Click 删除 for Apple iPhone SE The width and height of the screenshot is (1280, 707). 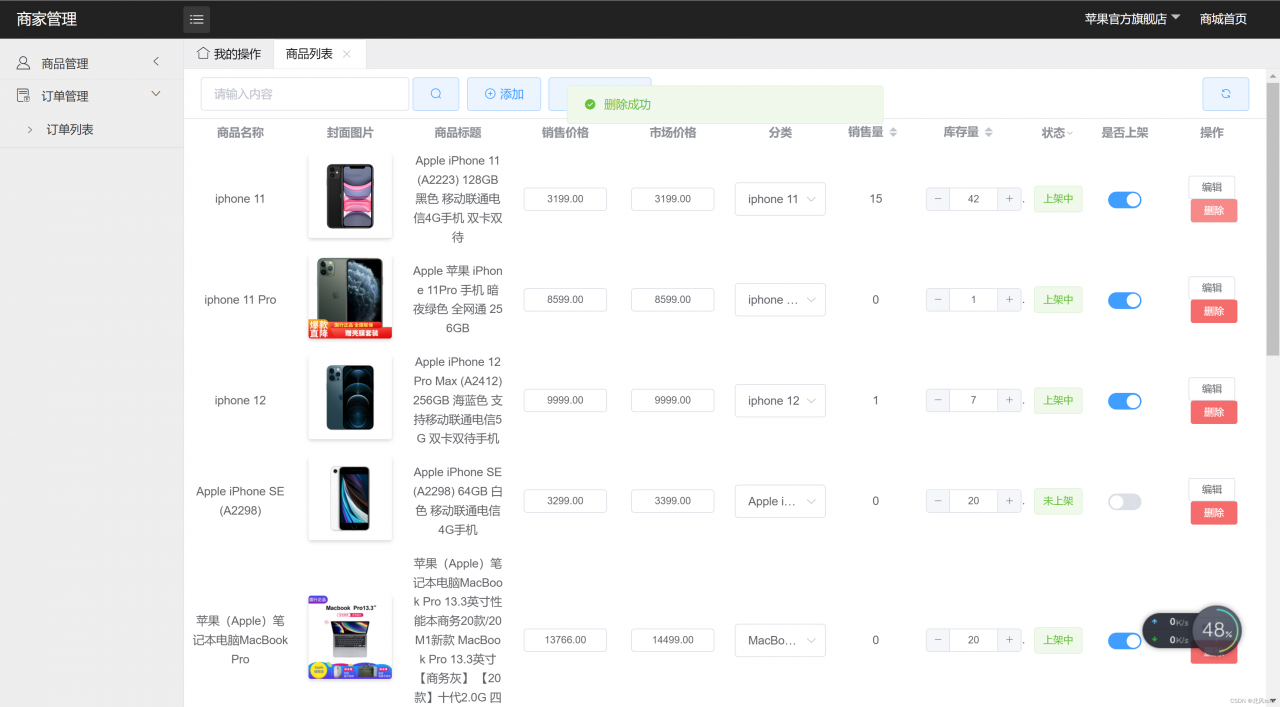point(1214,513)
